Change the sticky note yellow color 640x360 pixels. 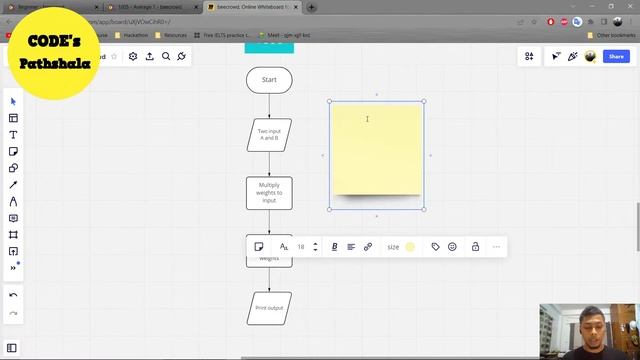point(410,247)
